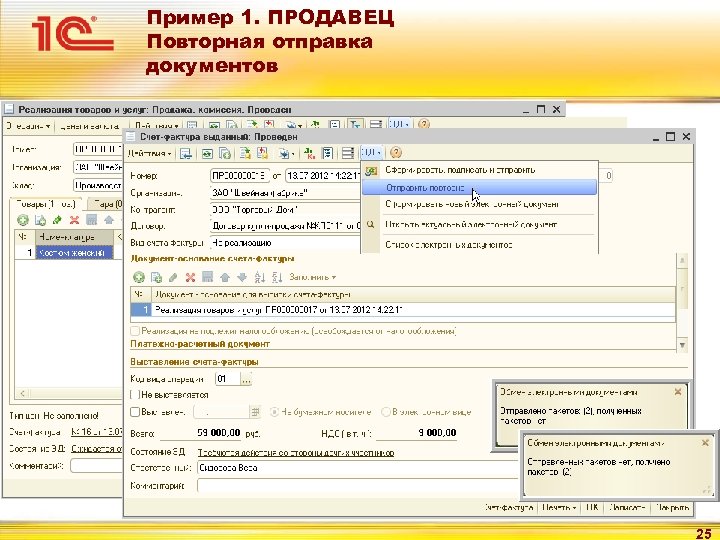This screenshot has width=720, height=540.
Task: Open the Счет-фактура link in the Реализация window
Action: point(97,432)
